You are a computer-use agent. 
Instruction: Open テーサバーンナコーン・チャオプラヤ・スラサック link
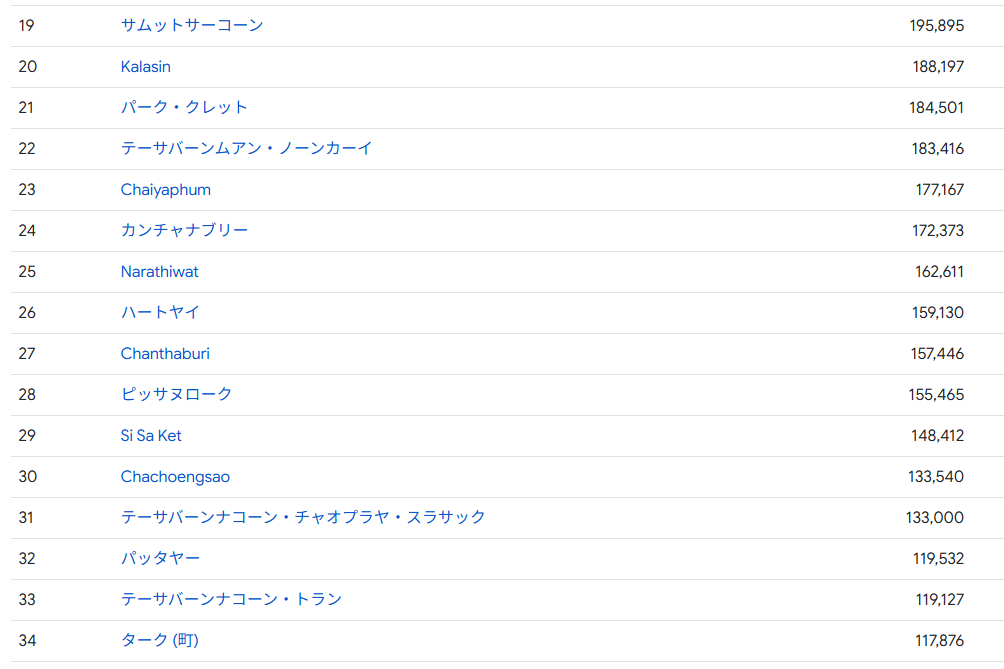click(303, 517)
